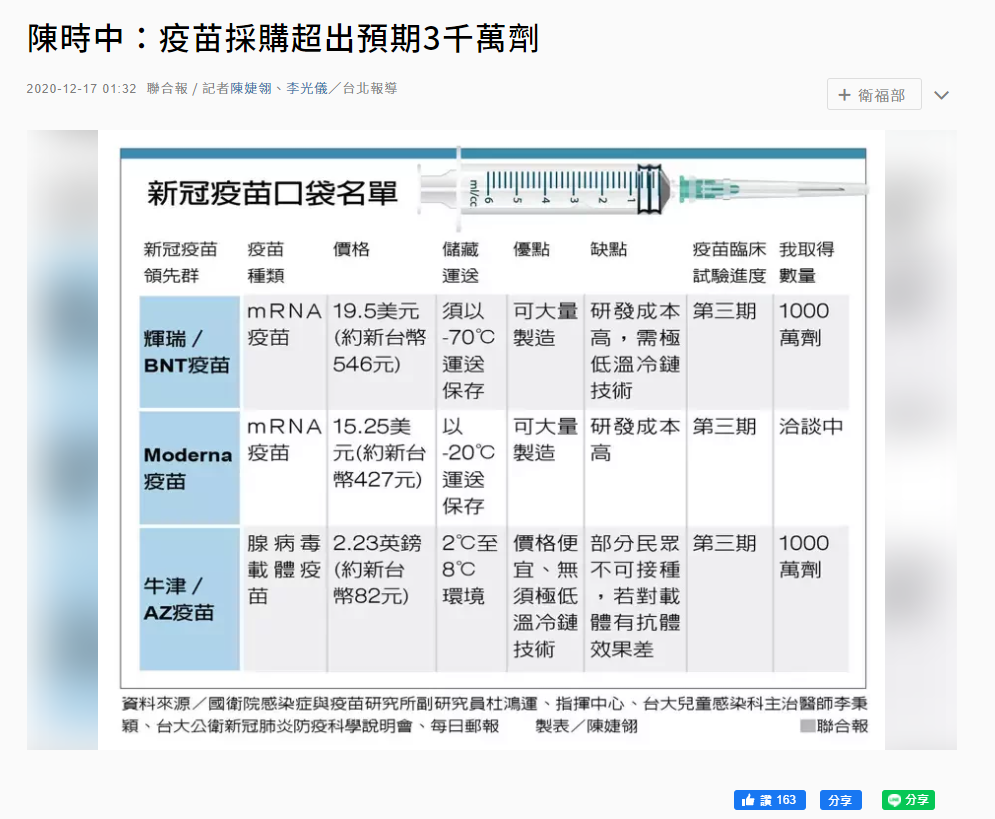Expand the chevron next to 衛福部
Viewport: 995px width, 819px height.
[942, 95]
